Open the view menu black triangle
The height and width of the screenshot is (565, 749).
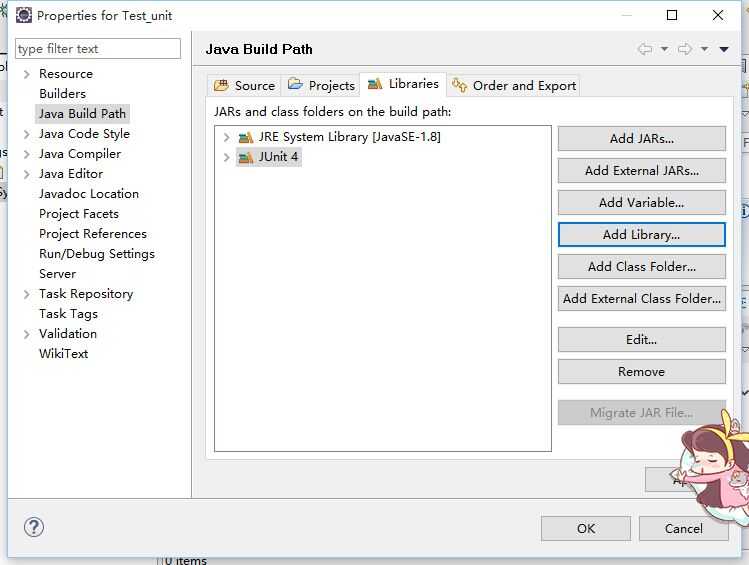point(724,49)
